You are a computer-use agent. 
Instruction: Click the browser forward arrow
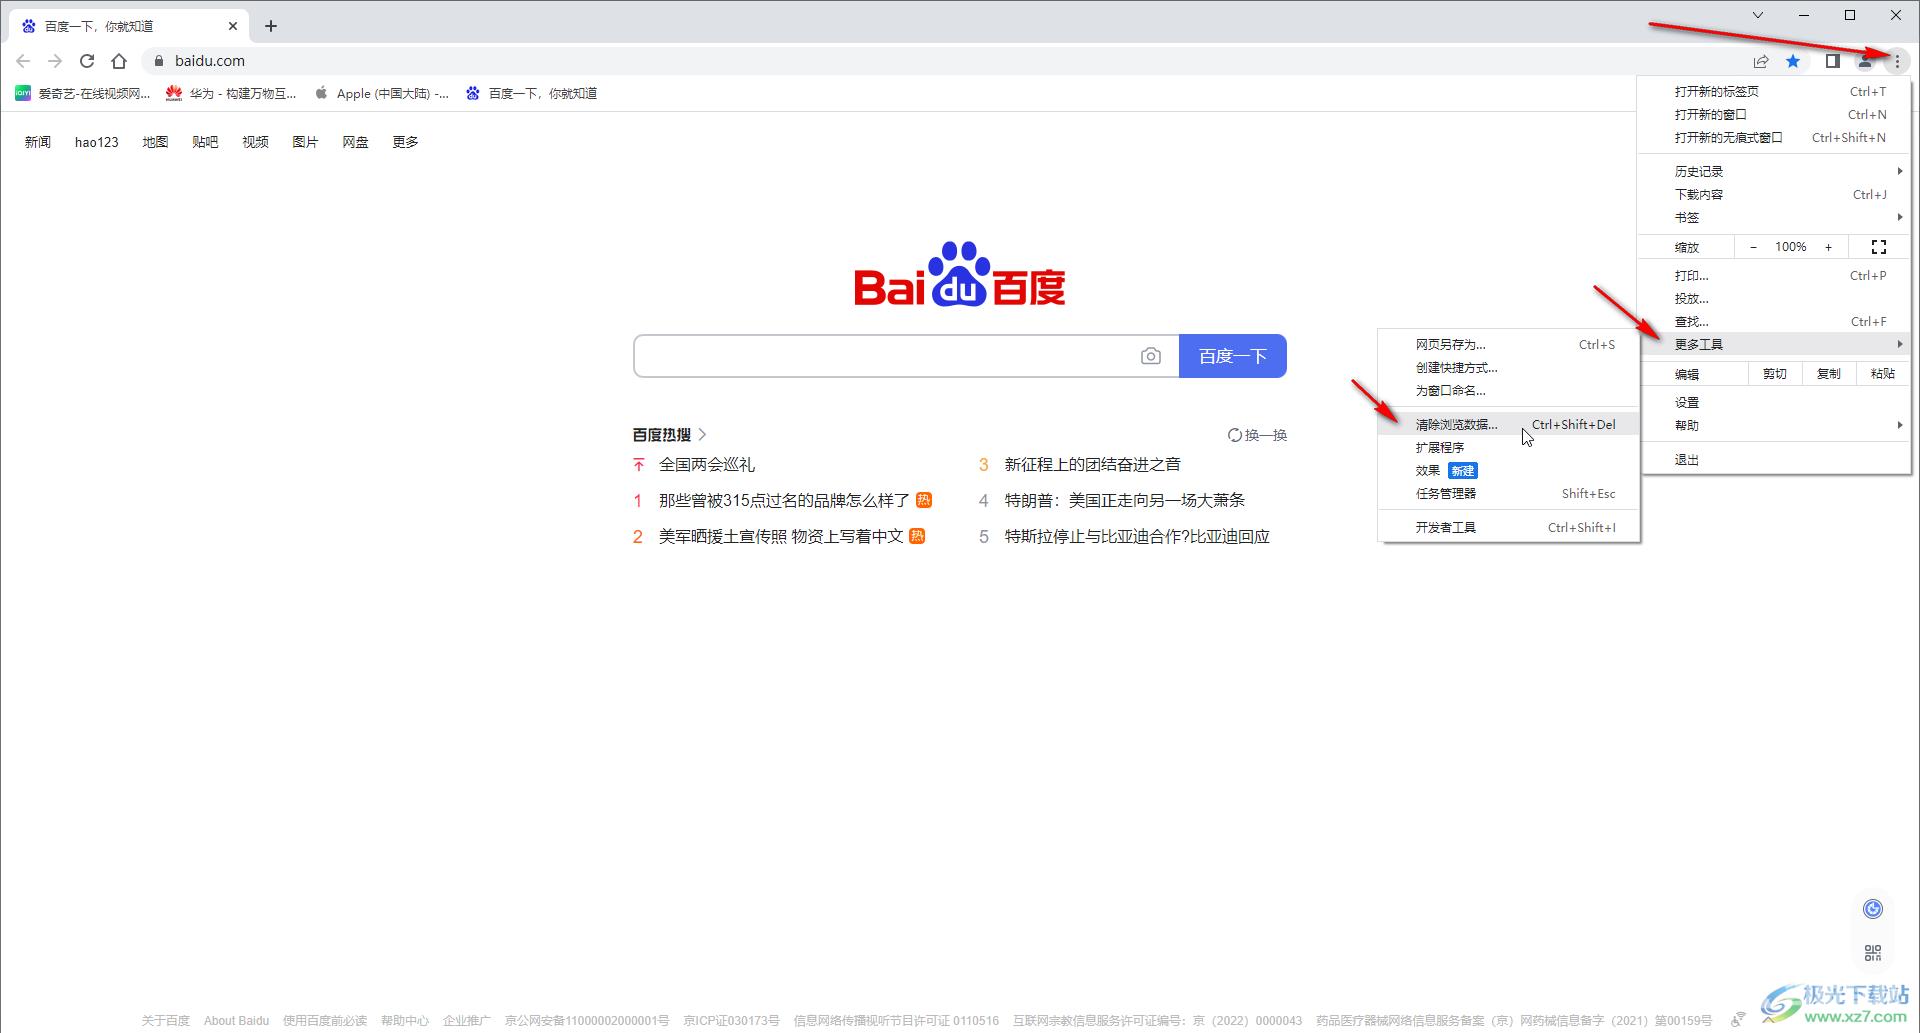(x=55, y=61)
